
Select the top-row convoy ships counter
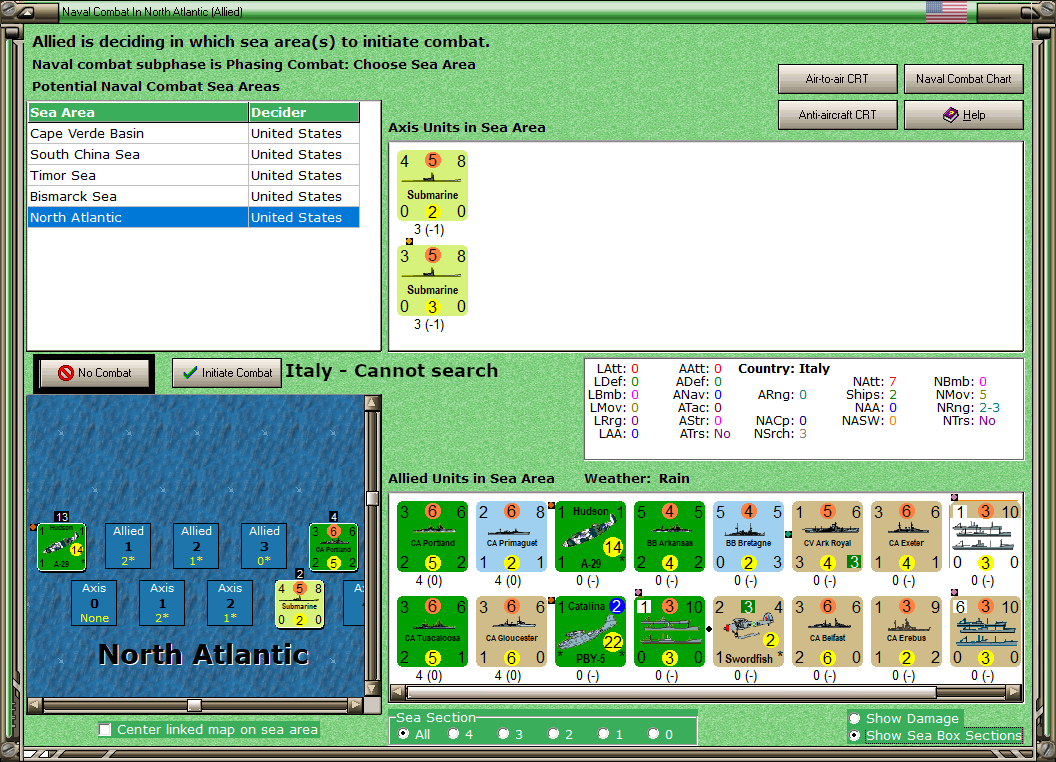(985, 536)
